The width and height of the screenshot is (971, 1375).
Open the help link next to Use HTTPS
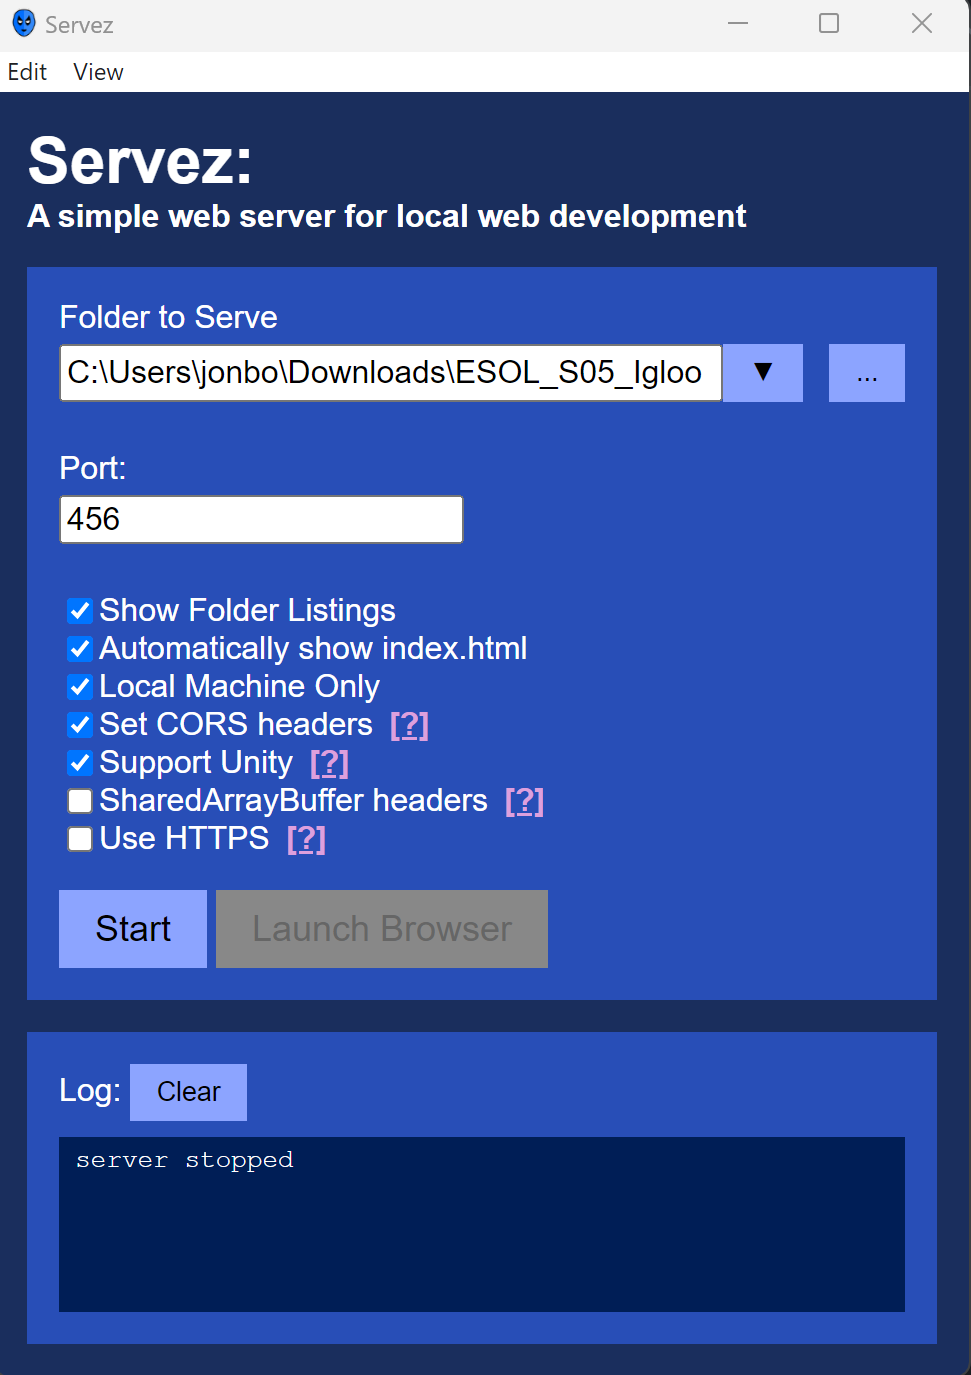[306, 839]
